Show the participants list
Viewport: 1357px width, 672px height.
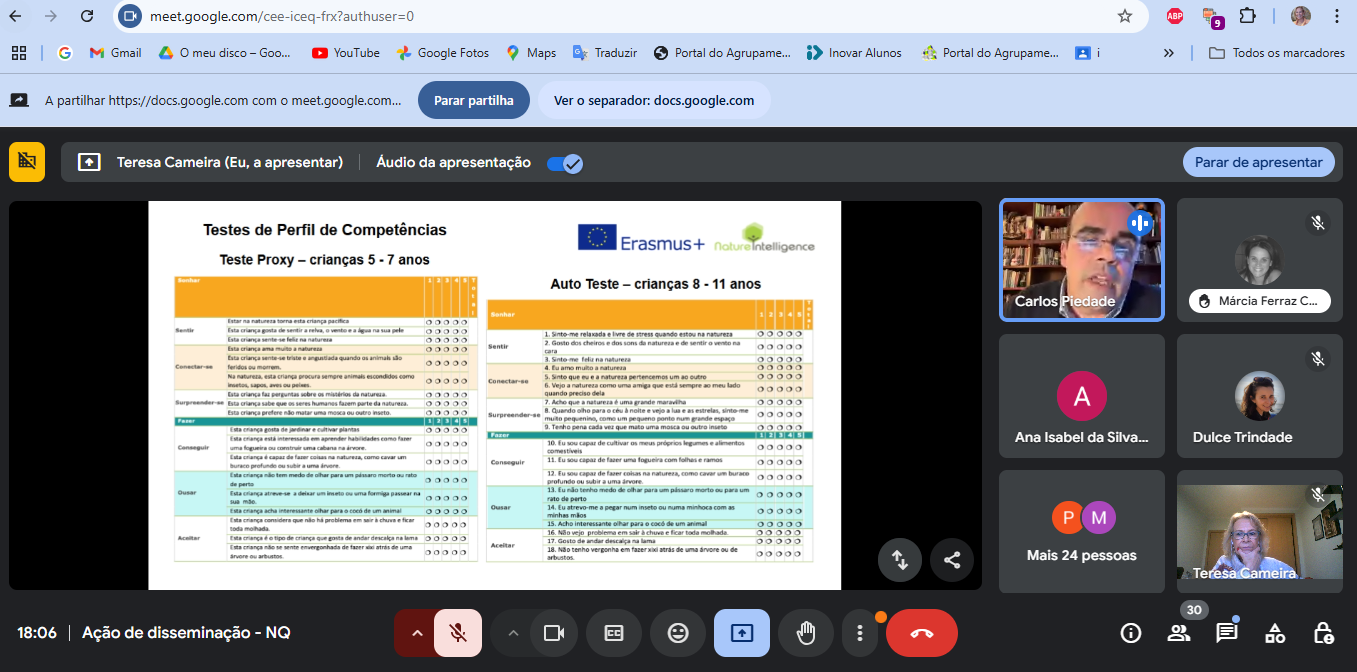point(1179,633)
